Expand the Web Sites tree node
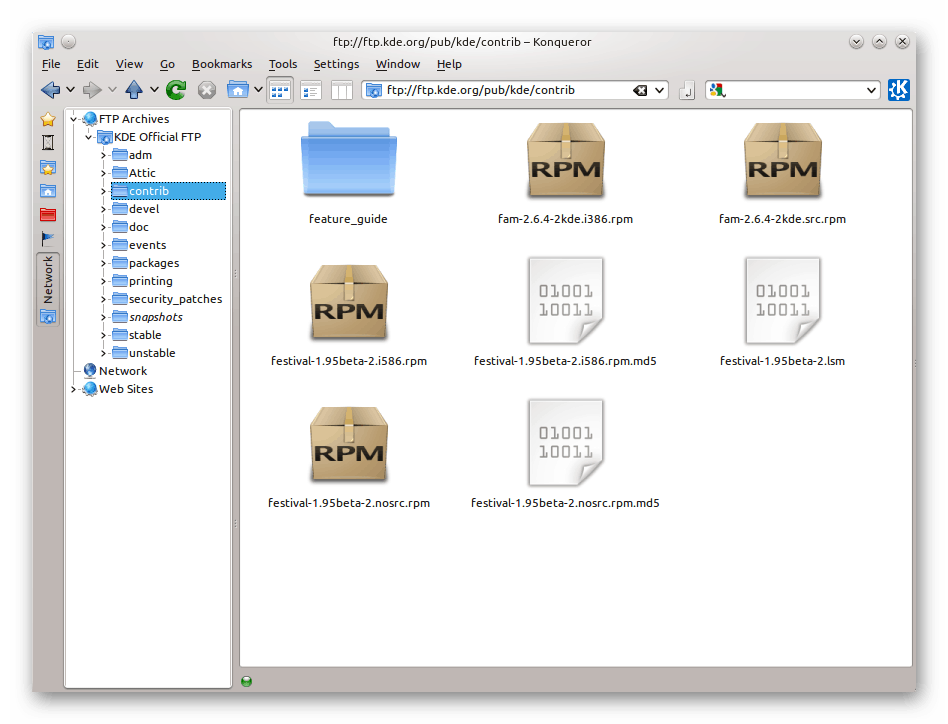The image size is (948, 724). [x=74, y=389]
